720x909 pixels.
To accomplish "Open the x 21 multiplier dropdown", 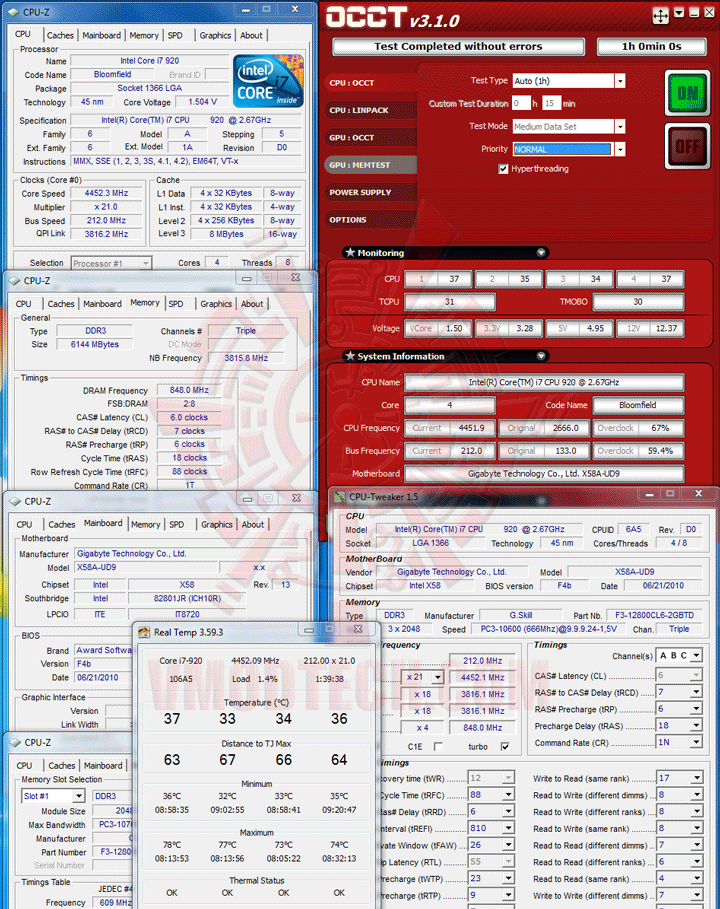I will pyautogui.click(x=438, y=677).
